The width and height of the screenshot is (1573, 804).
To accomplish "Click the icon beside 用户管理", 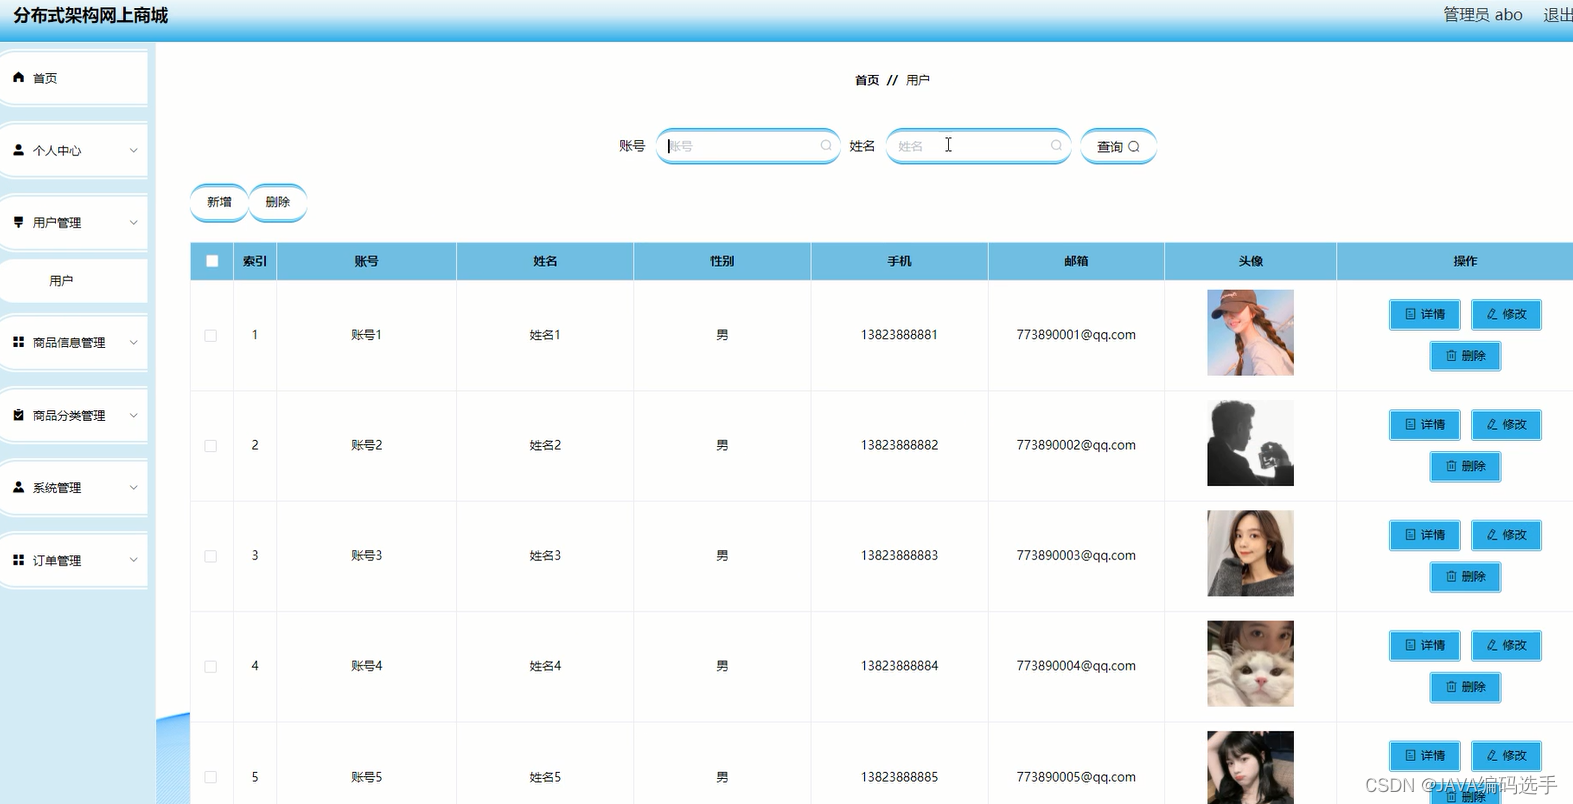I will point(18,222).
